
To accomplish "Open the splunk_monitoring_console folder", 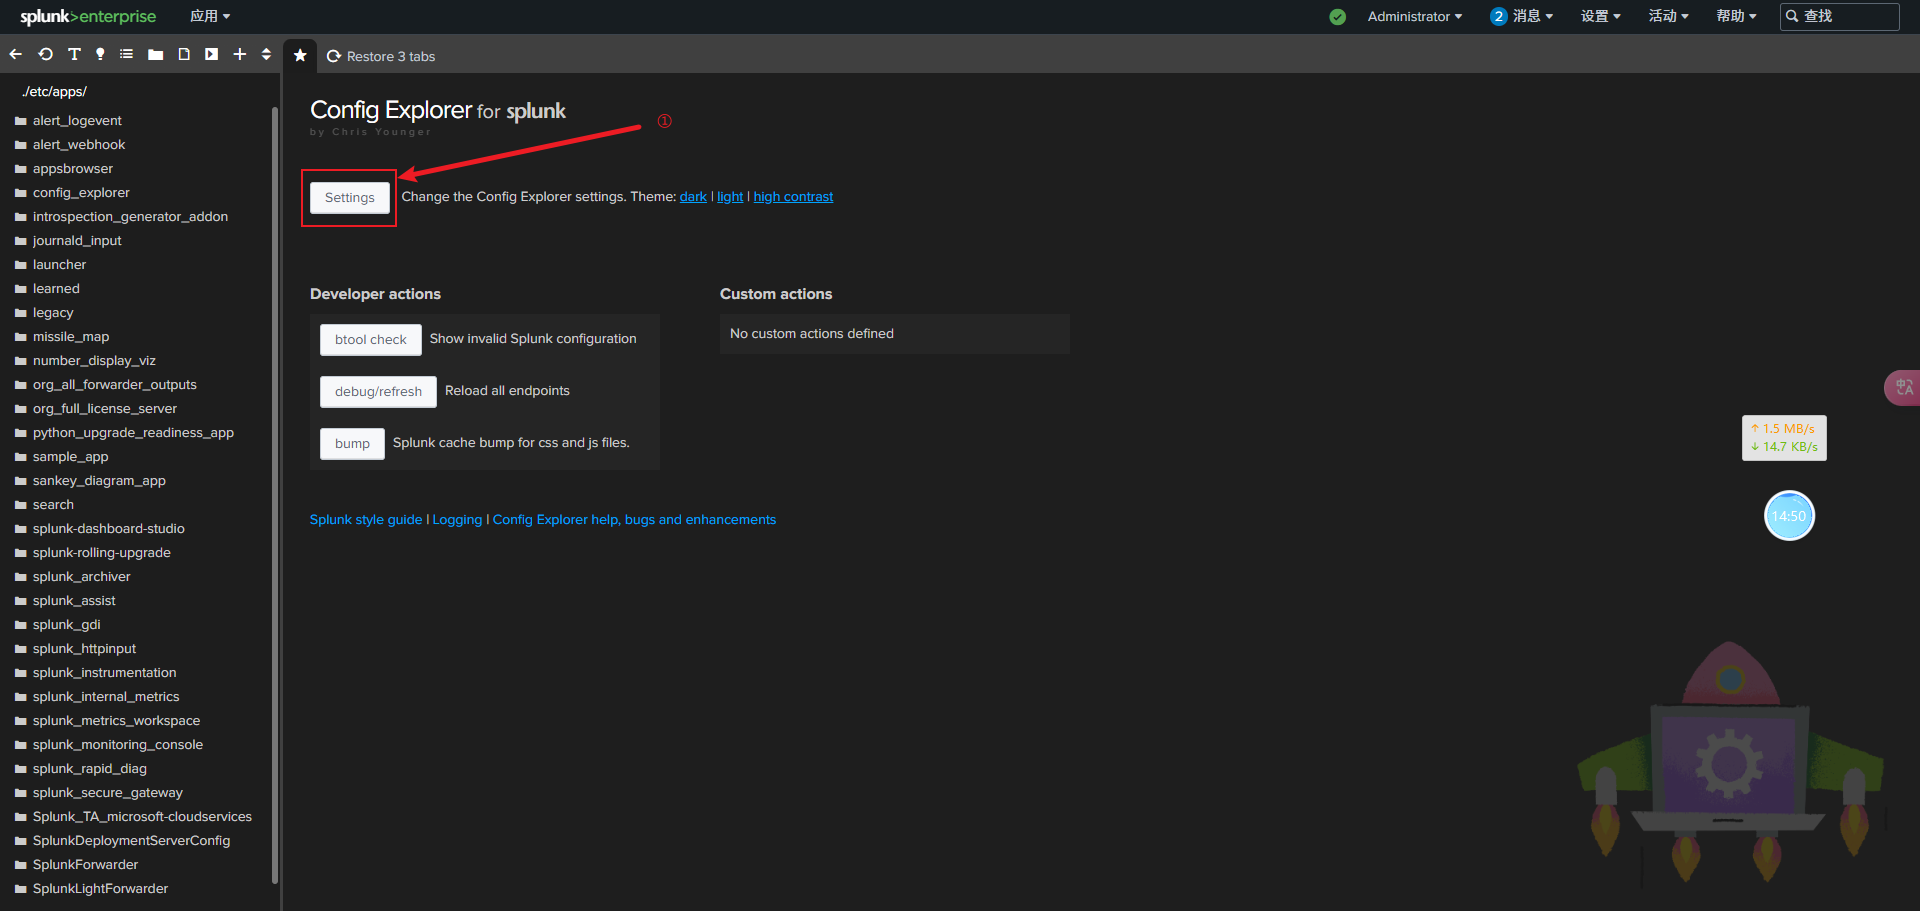I will point(117,745).
